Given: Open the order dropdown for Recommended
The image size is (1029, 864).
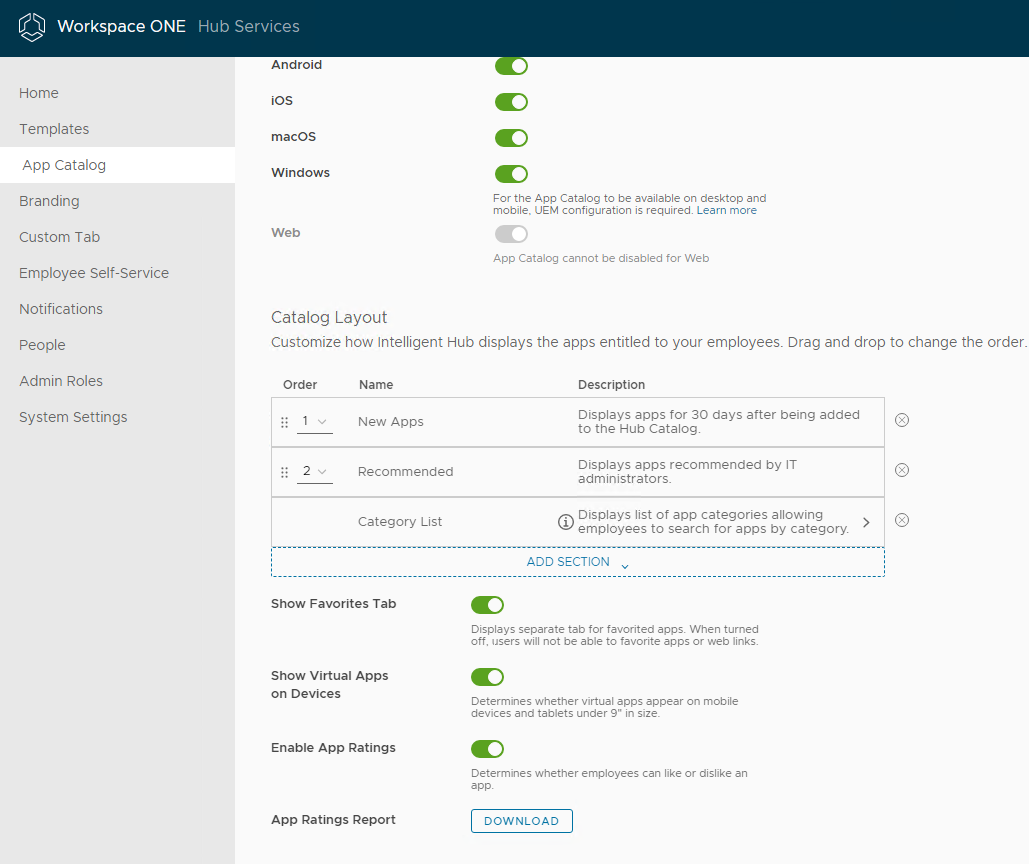Looking at the screenshot, I should point(314,472).
